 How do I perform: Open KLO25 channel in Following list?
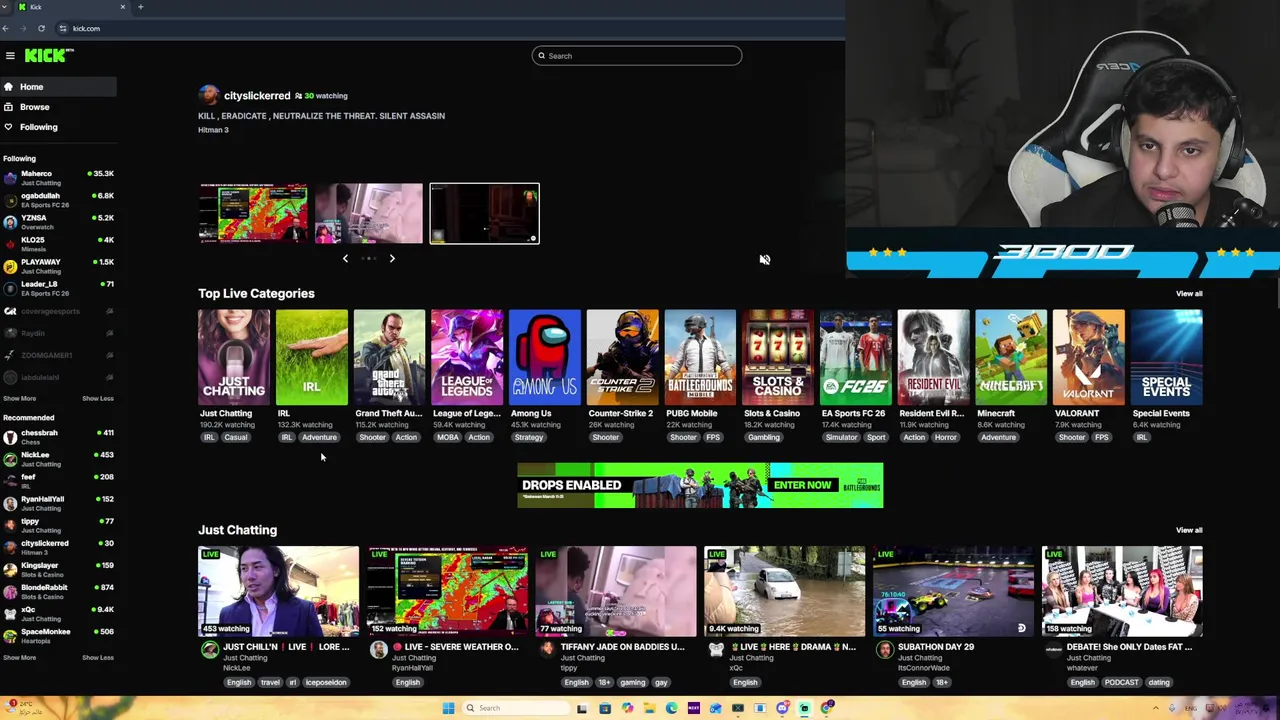(x=58, y=244)
